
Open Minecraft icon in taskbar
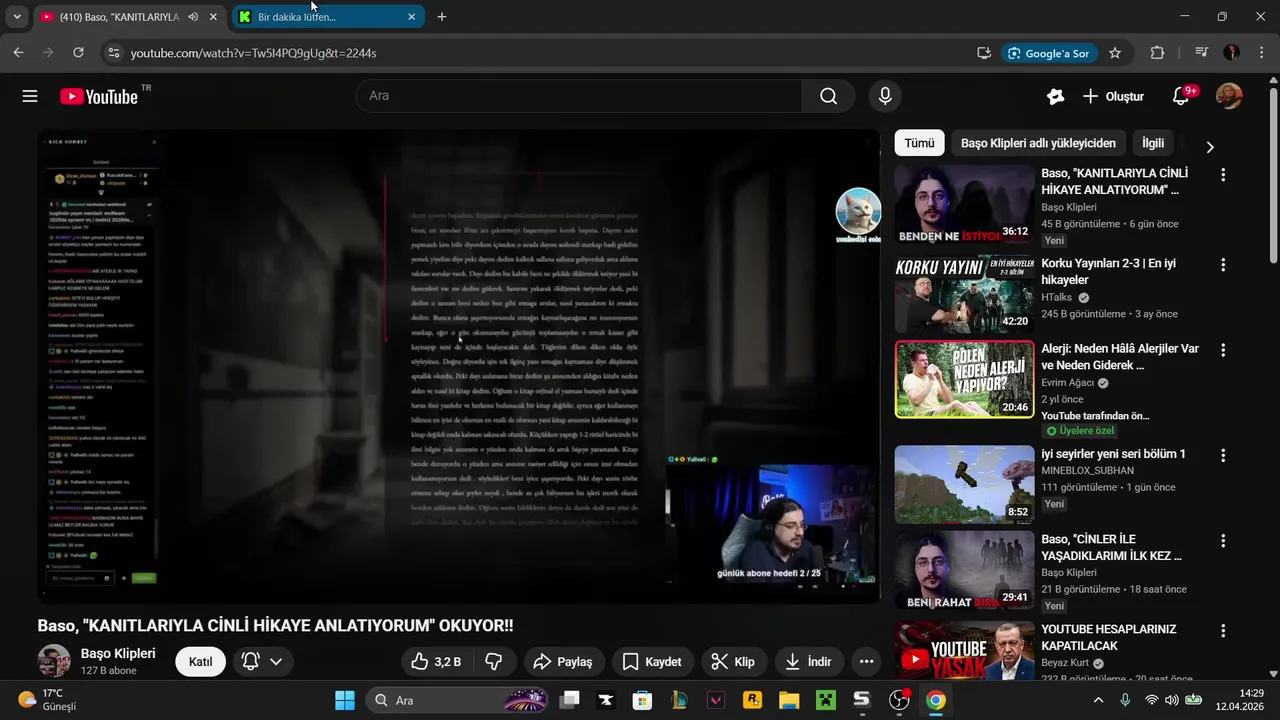click(825, 700)
